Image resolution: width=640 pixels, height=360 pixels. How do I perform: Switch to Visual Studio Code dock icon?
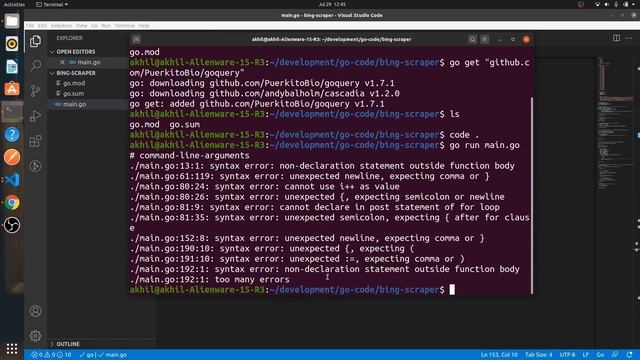click(x=12, y=180)
